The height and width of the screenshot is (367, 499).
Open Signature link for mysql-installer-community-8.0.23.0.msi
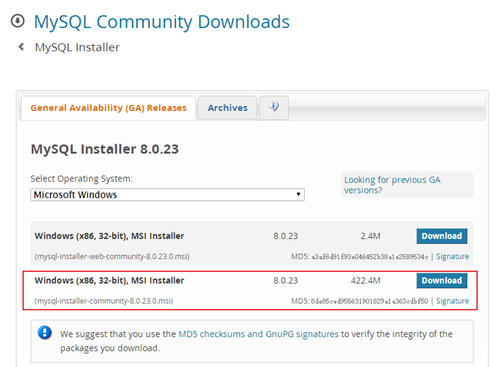(452, 301)
